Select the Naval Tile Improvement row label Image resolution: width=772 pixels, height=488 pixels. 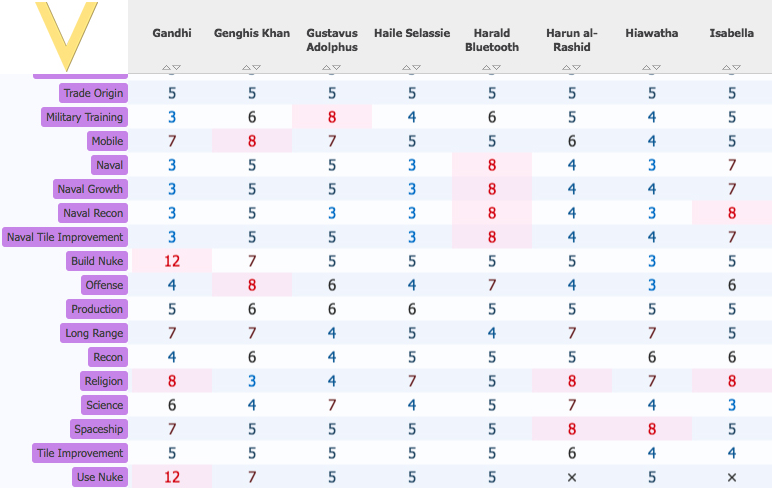65,237
